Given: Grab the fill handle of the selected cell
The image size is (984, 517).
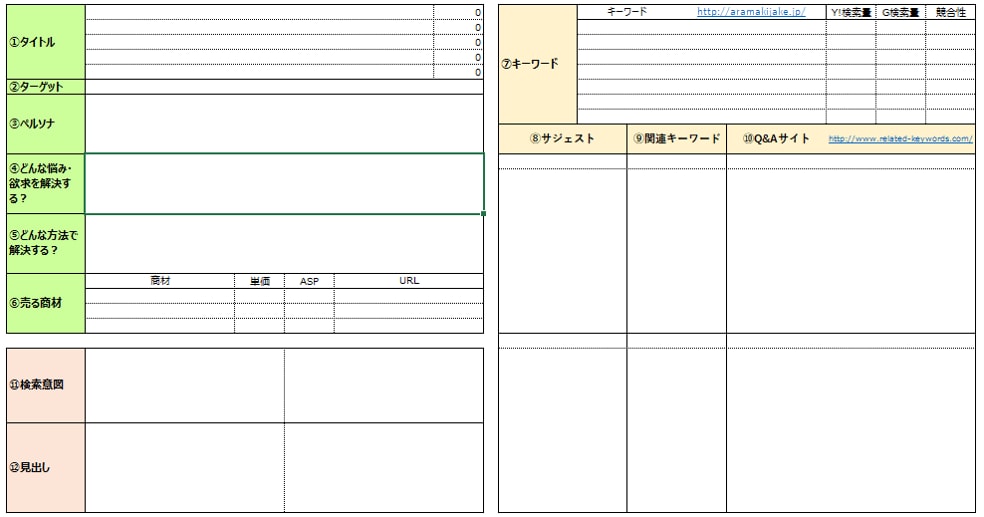Looking at the screenshot, I should tap(483, 213).
